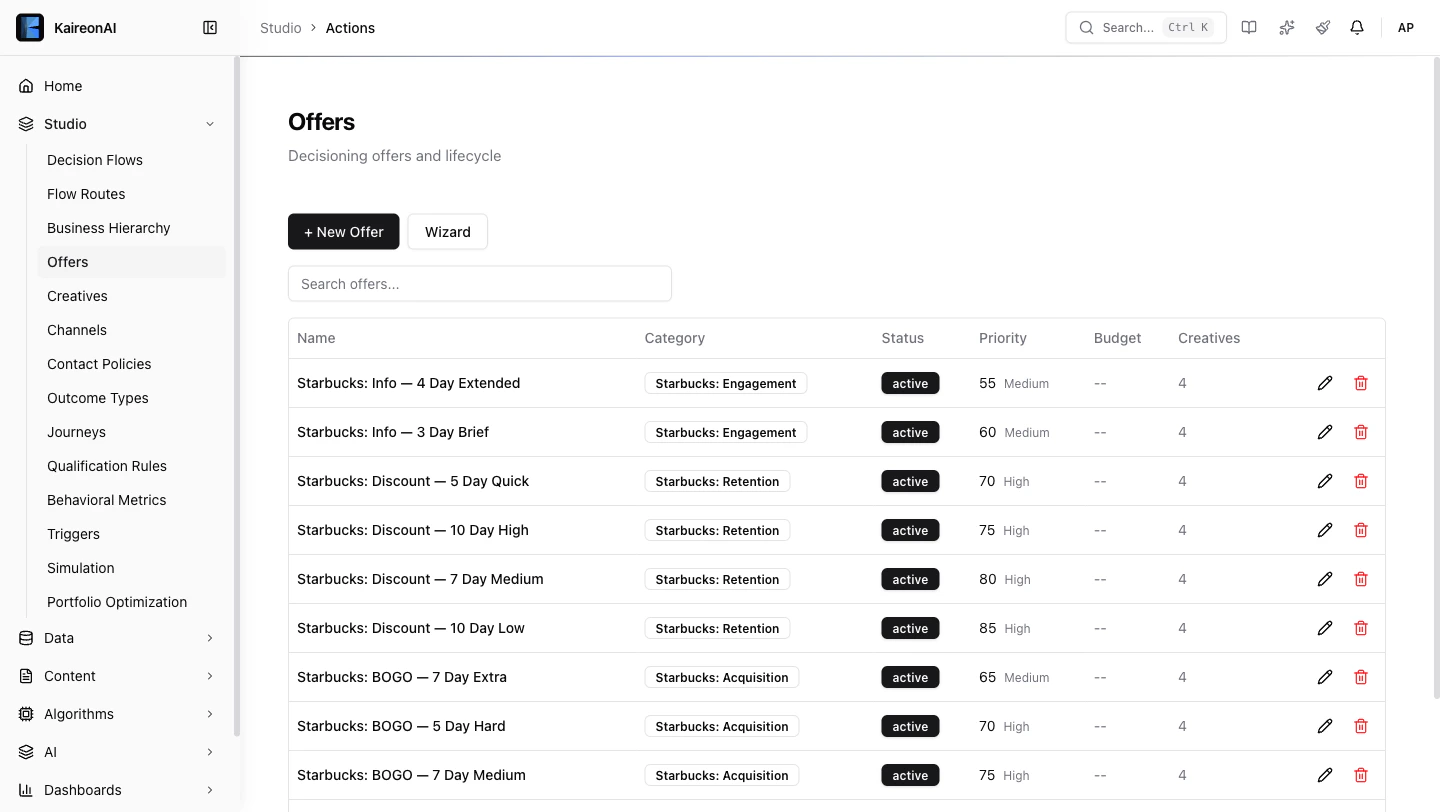Viewport: 1440px width, 812px height.
Task: Open the theme paintbrush icon
Action: point(1322,27)
